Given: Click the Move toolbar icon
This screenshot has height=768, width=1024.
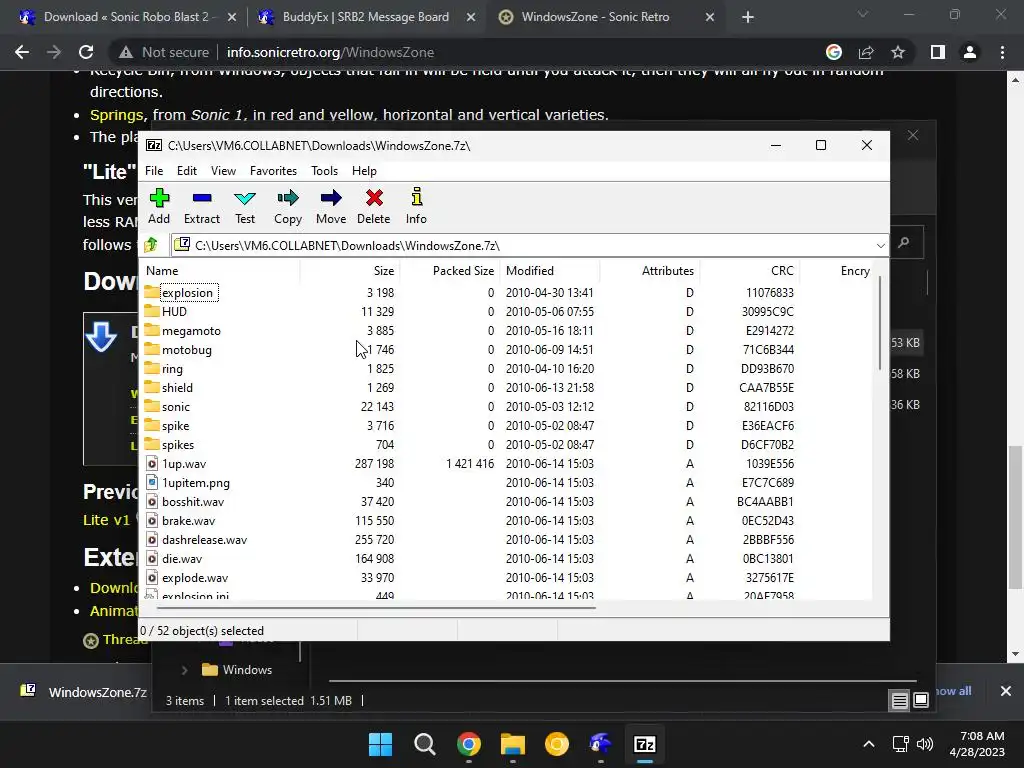Looking at the screenshot, I should 331,206.
